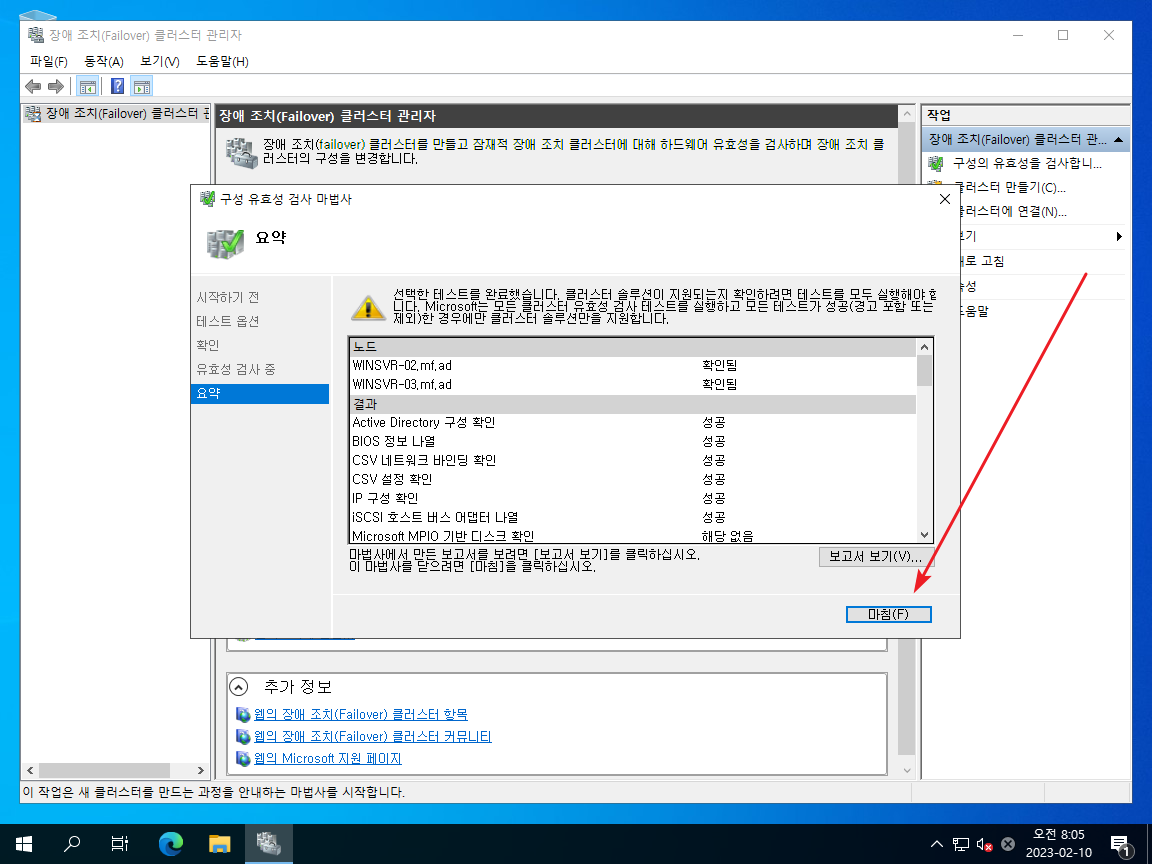Click the center pane scroll-up arrow
Image resolution: width=1152 pixels, height=864 pixels.
point(907,115)
